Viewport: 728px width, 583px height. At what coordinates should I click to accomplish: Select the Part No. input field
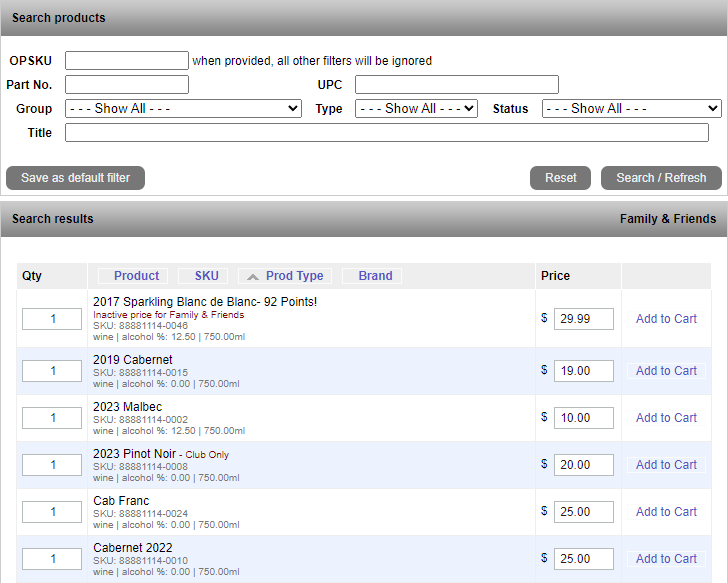(126, 85)
